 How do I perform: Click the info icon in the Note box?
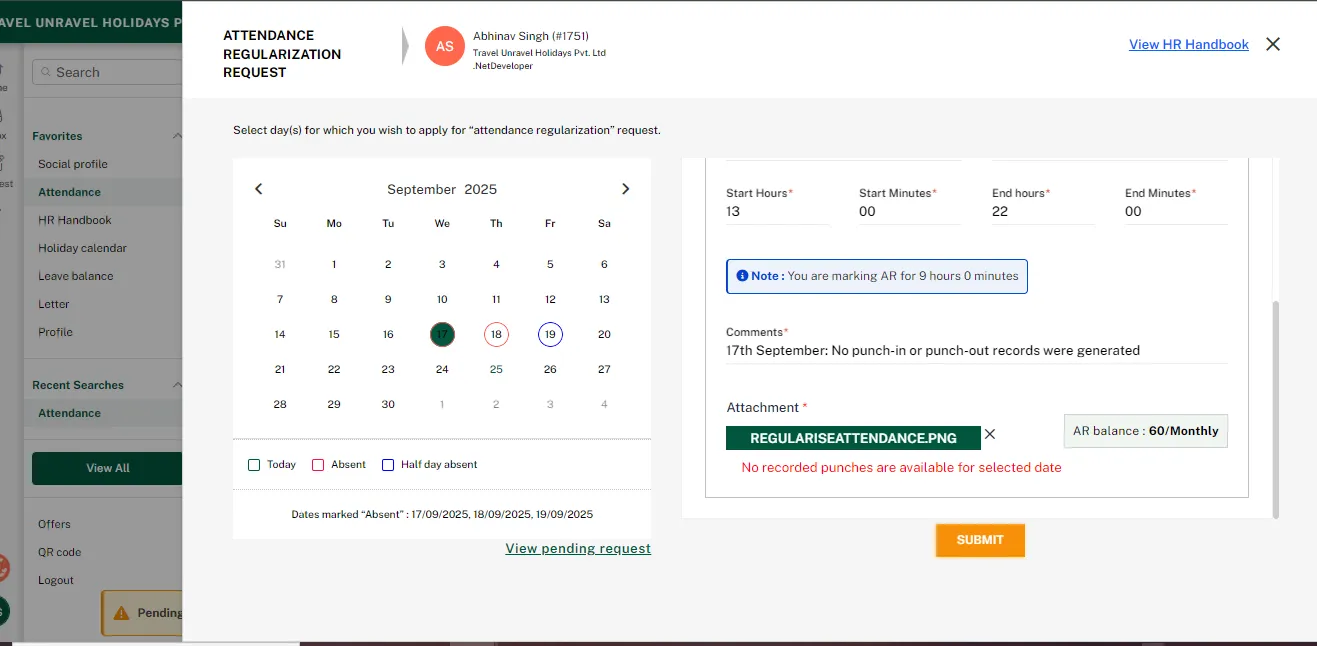click(742, 276)
